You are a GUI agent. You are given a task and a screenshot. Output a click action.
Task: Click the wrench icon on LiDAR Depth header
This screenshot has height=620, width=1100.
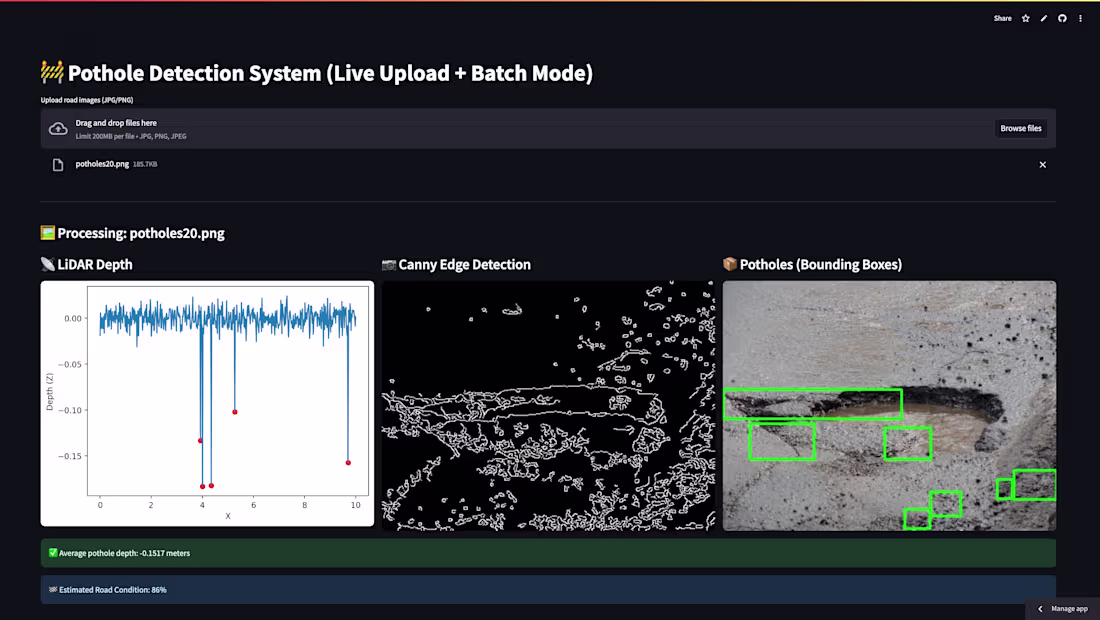coord(47,264)
